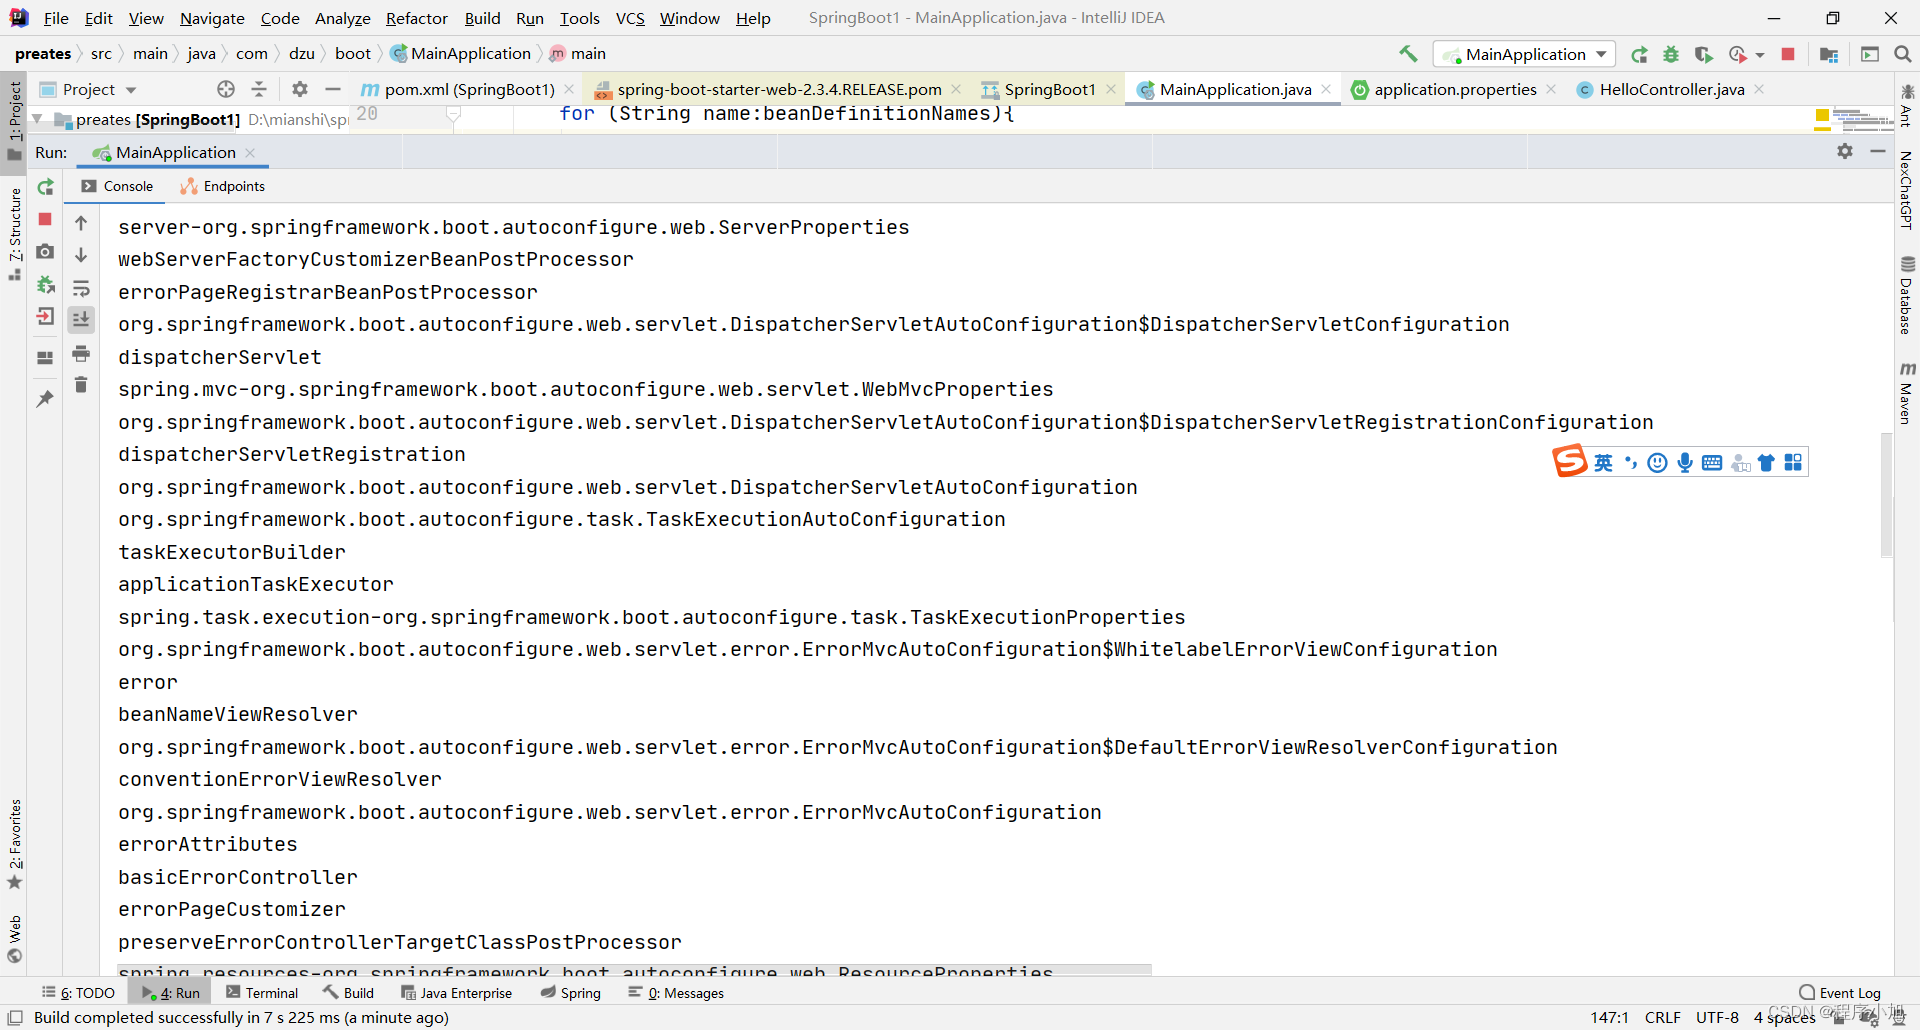The height and width of the screenshot is (1030, 1920).
Task: Jump down the stack trace with down arrow
Action: click(81, 255)
